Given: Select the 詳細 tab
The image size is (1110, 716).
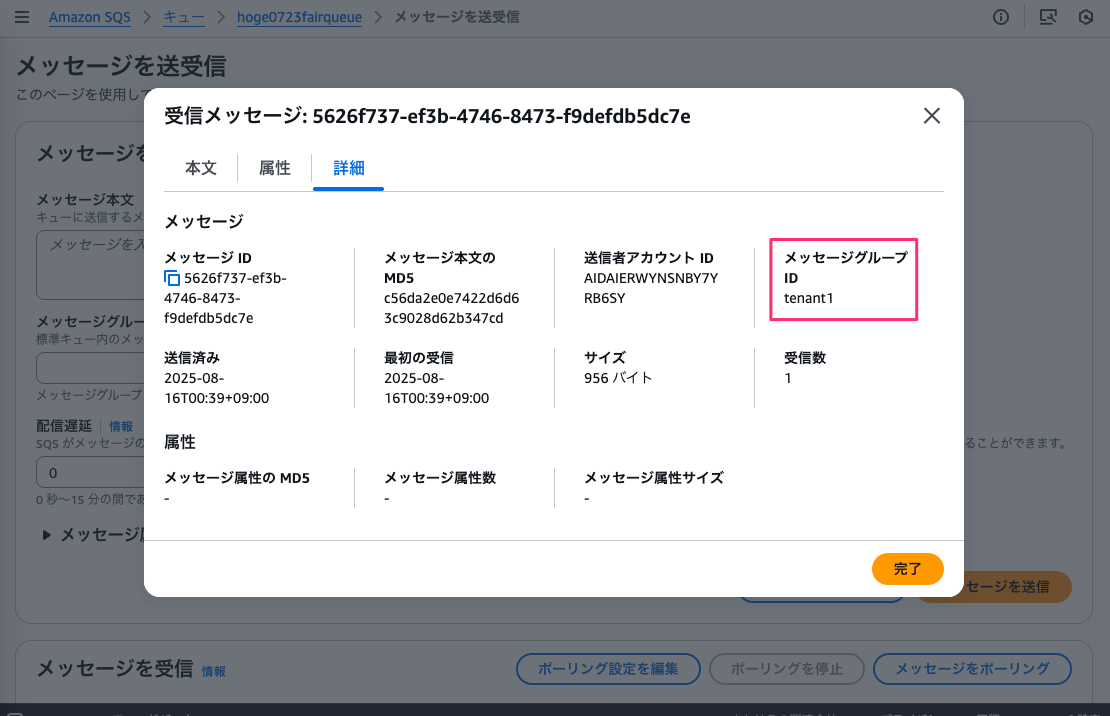Looking at the screenshot, I should (x=348, y=168).
